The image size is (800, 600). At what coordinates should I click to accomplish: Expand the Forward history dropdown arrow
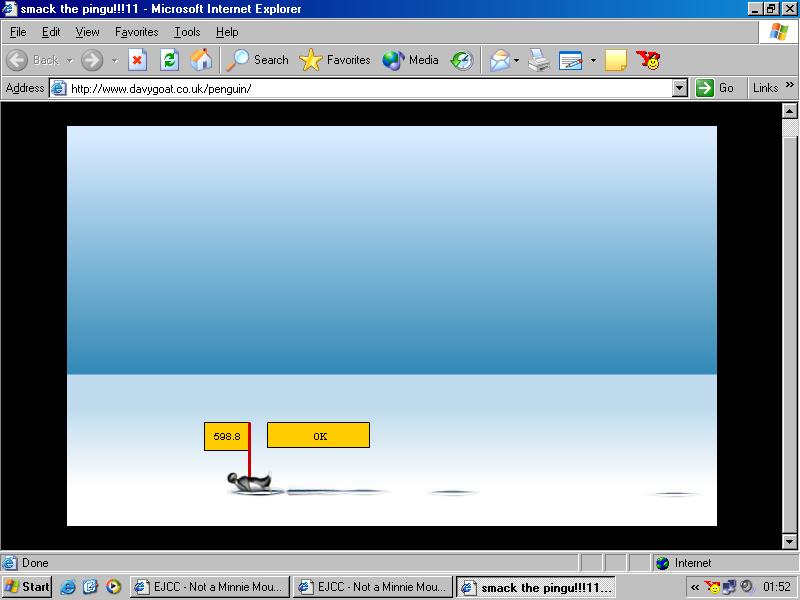click(115, 60)
